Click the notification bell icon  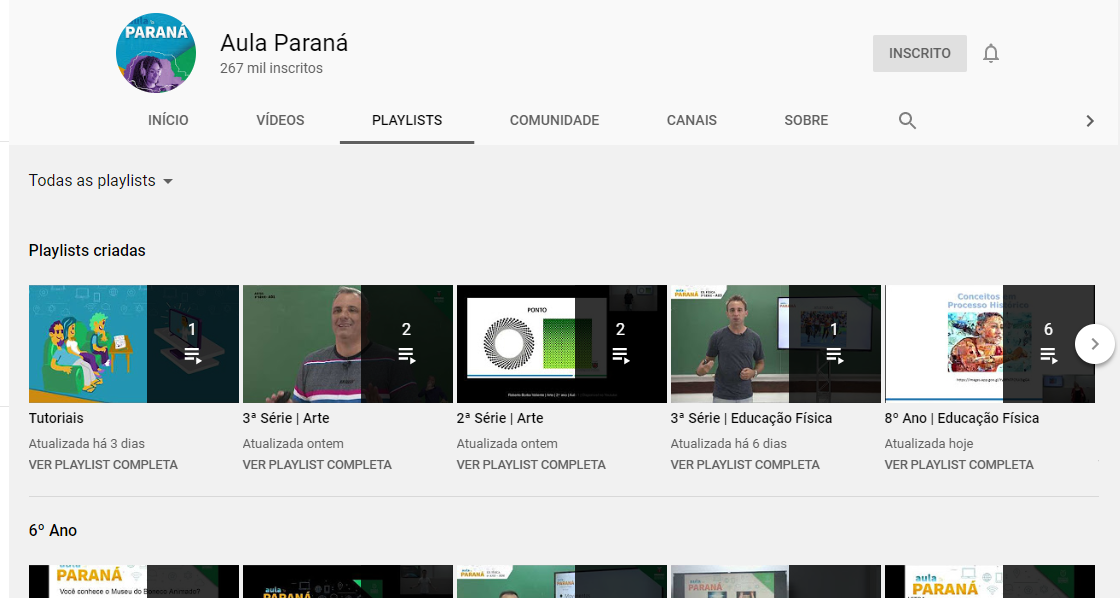coord(990,54)
